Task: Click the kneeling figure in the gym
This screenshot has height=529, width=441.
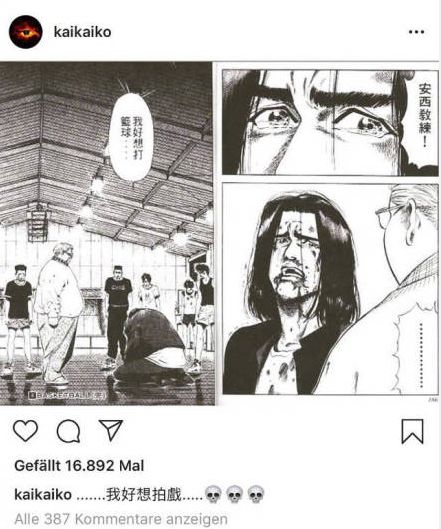Action: pos(152,347)
